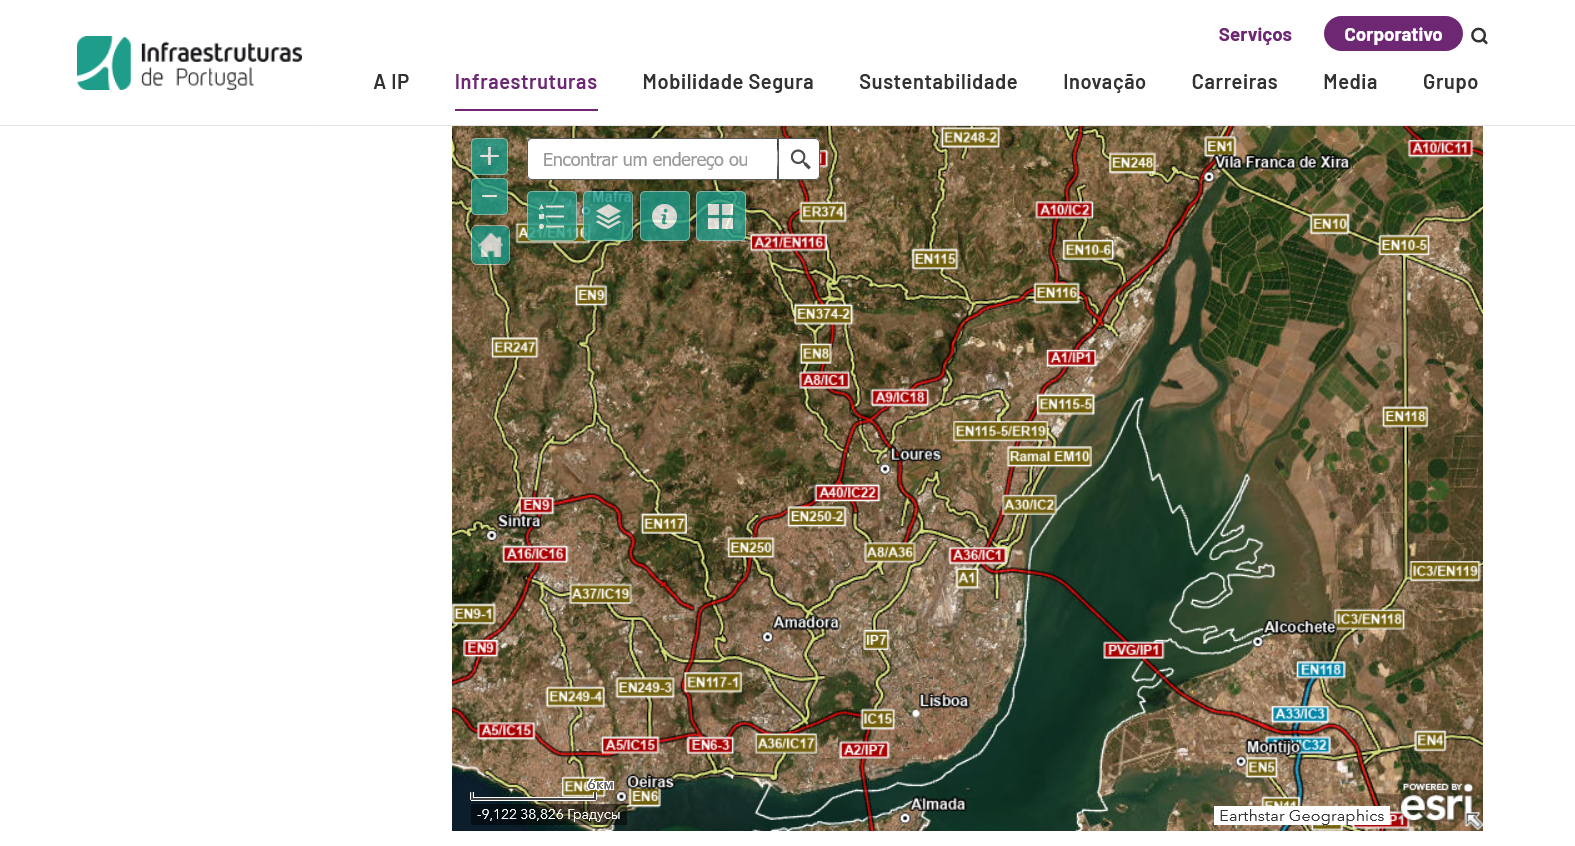Open the Mobilidade Segura menu
This screenshot has width=1575, height=846.
(728, 82)
